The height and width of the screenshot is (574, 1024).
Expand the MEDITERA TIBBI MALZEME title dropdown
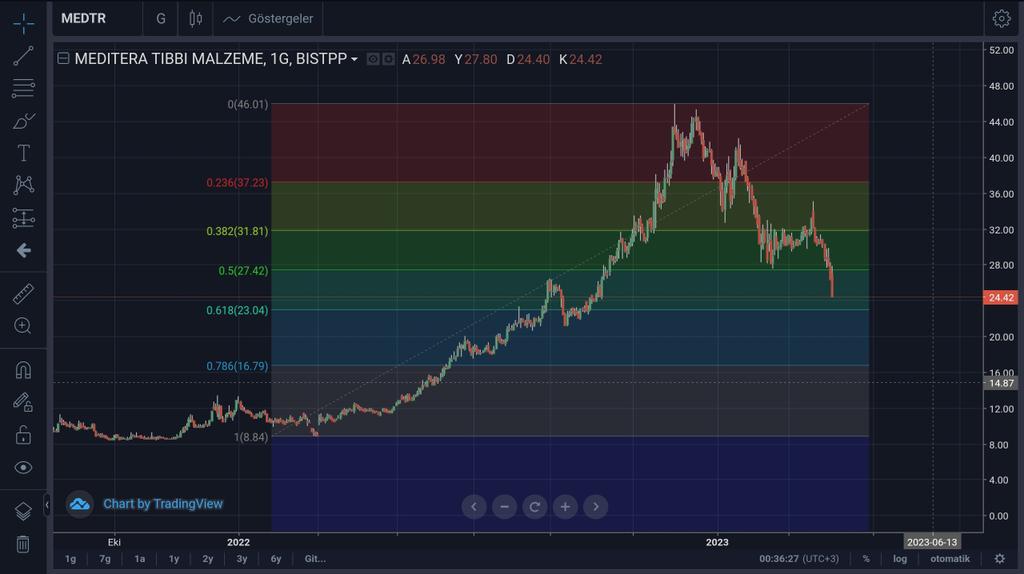pos(354,59)
